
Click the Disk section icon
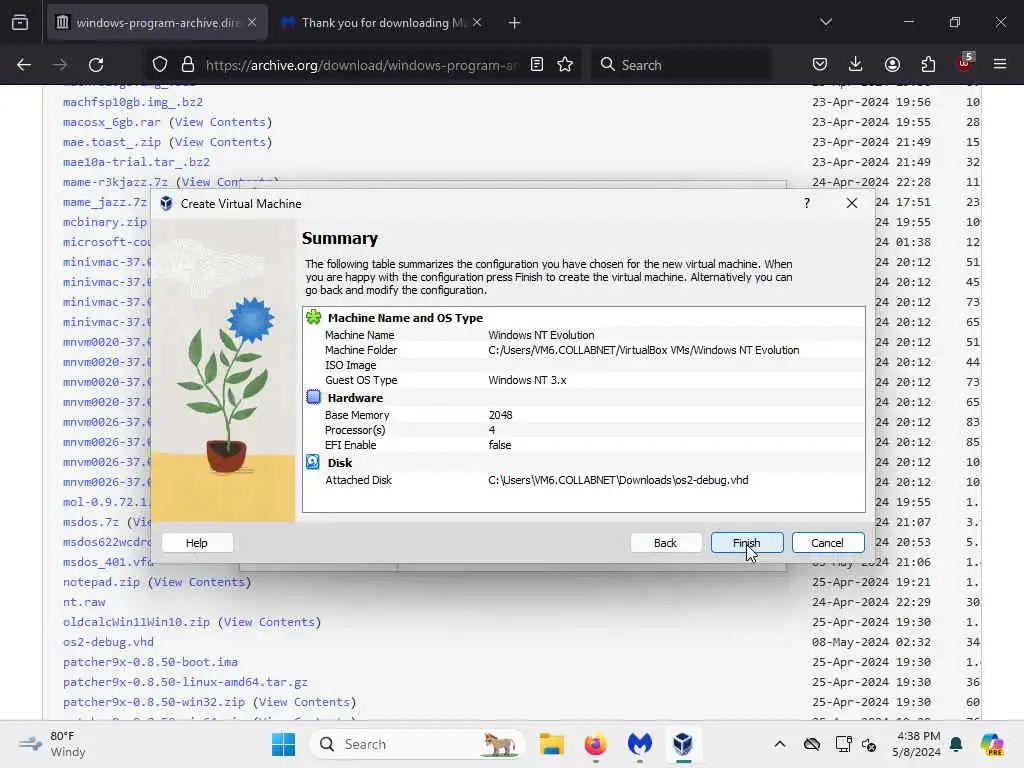point(313,462)
